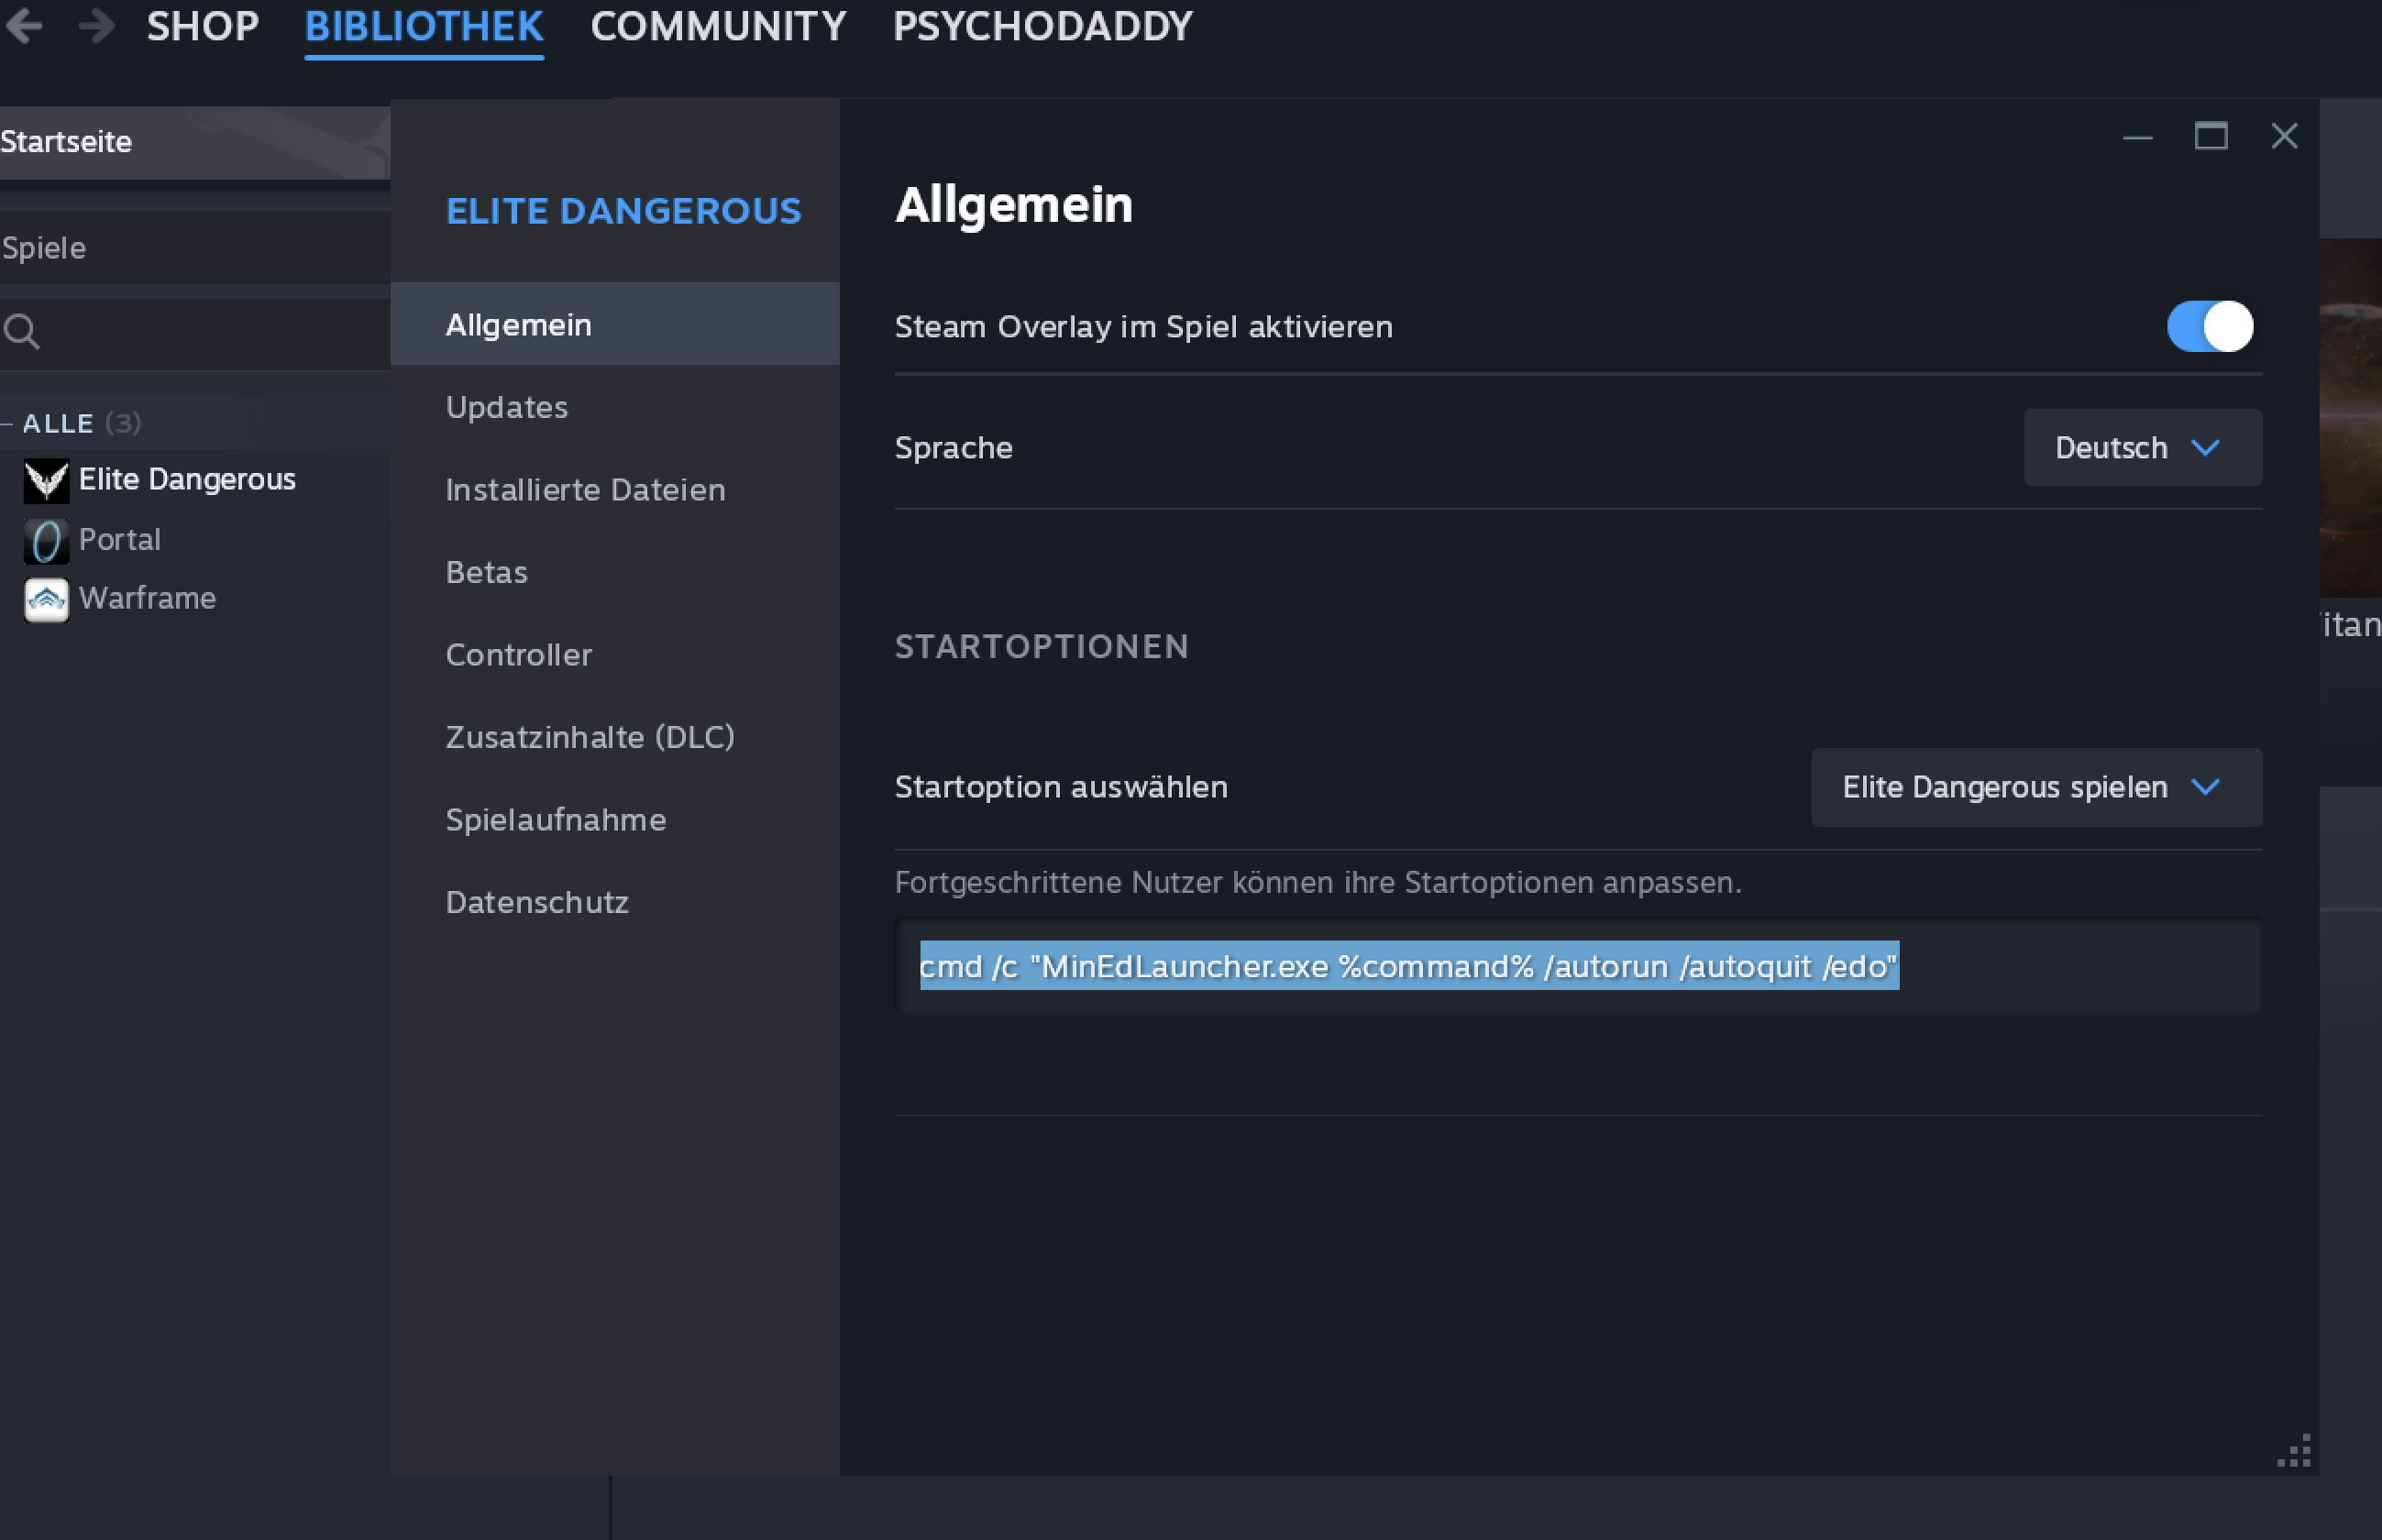The image size is (2382, 1540).
Task: Click the STARTOPTIONEN section heading
Action: [1042, 647]
